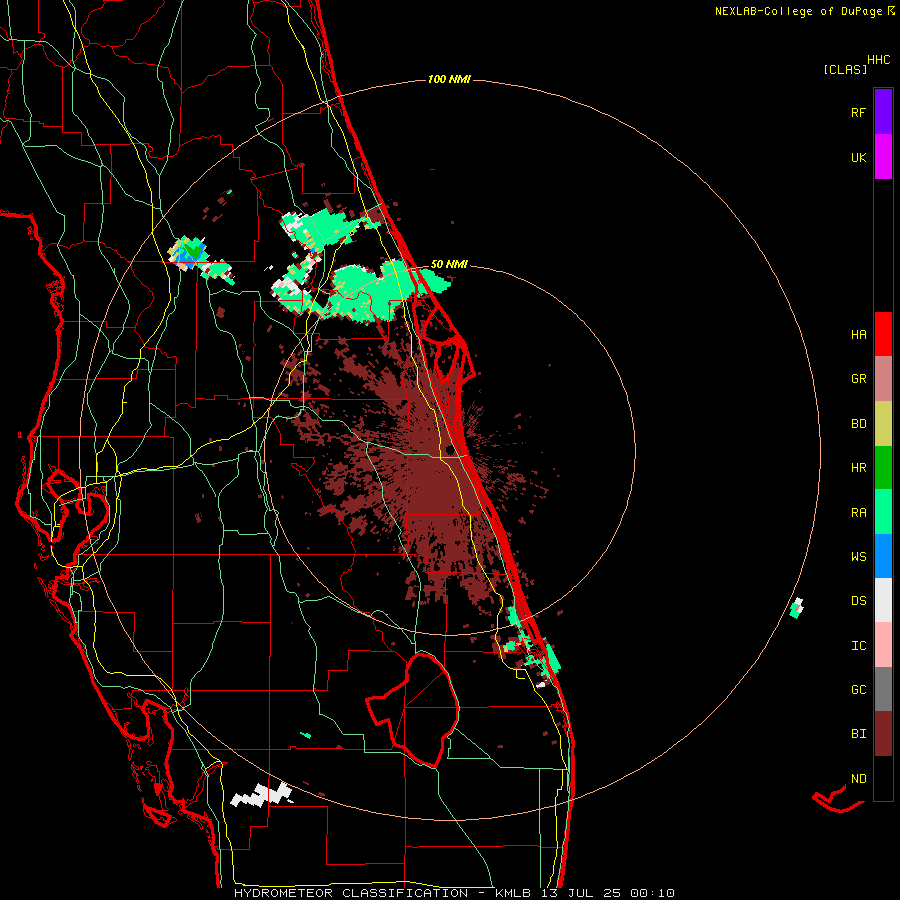The height and width of the screenshot is (900, 900).
Task: Click the DS legend label
Action: pos(858,601)
